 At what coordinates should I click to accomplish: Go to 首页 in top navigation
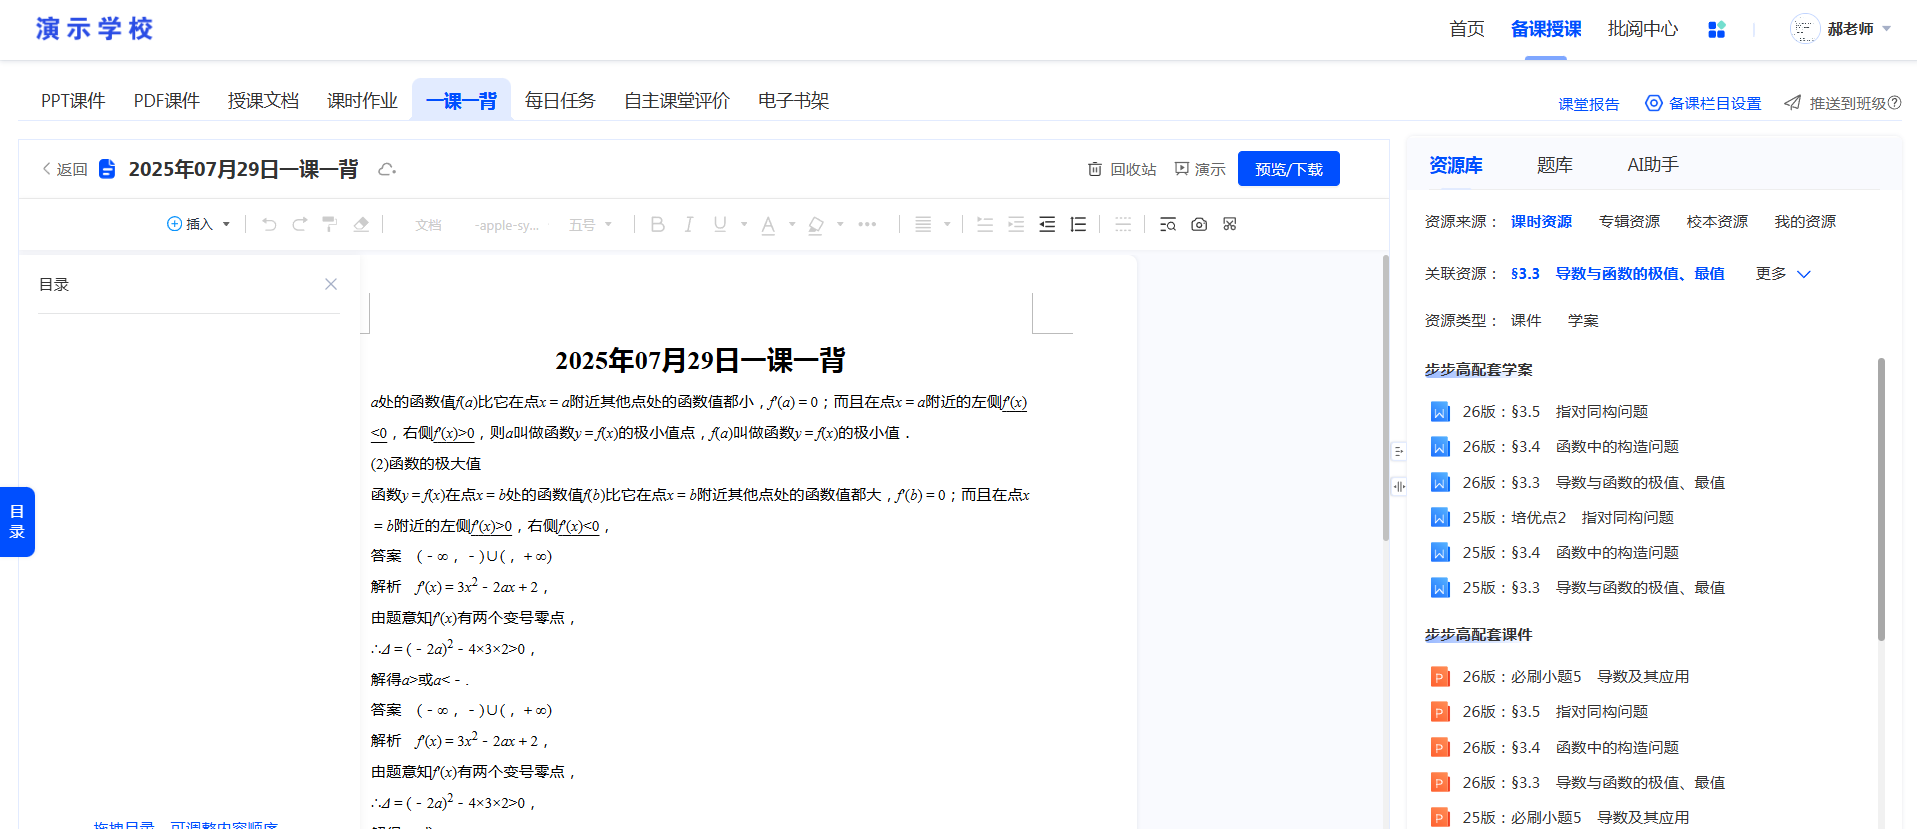pyautogui.click(x=1467, y=29)
